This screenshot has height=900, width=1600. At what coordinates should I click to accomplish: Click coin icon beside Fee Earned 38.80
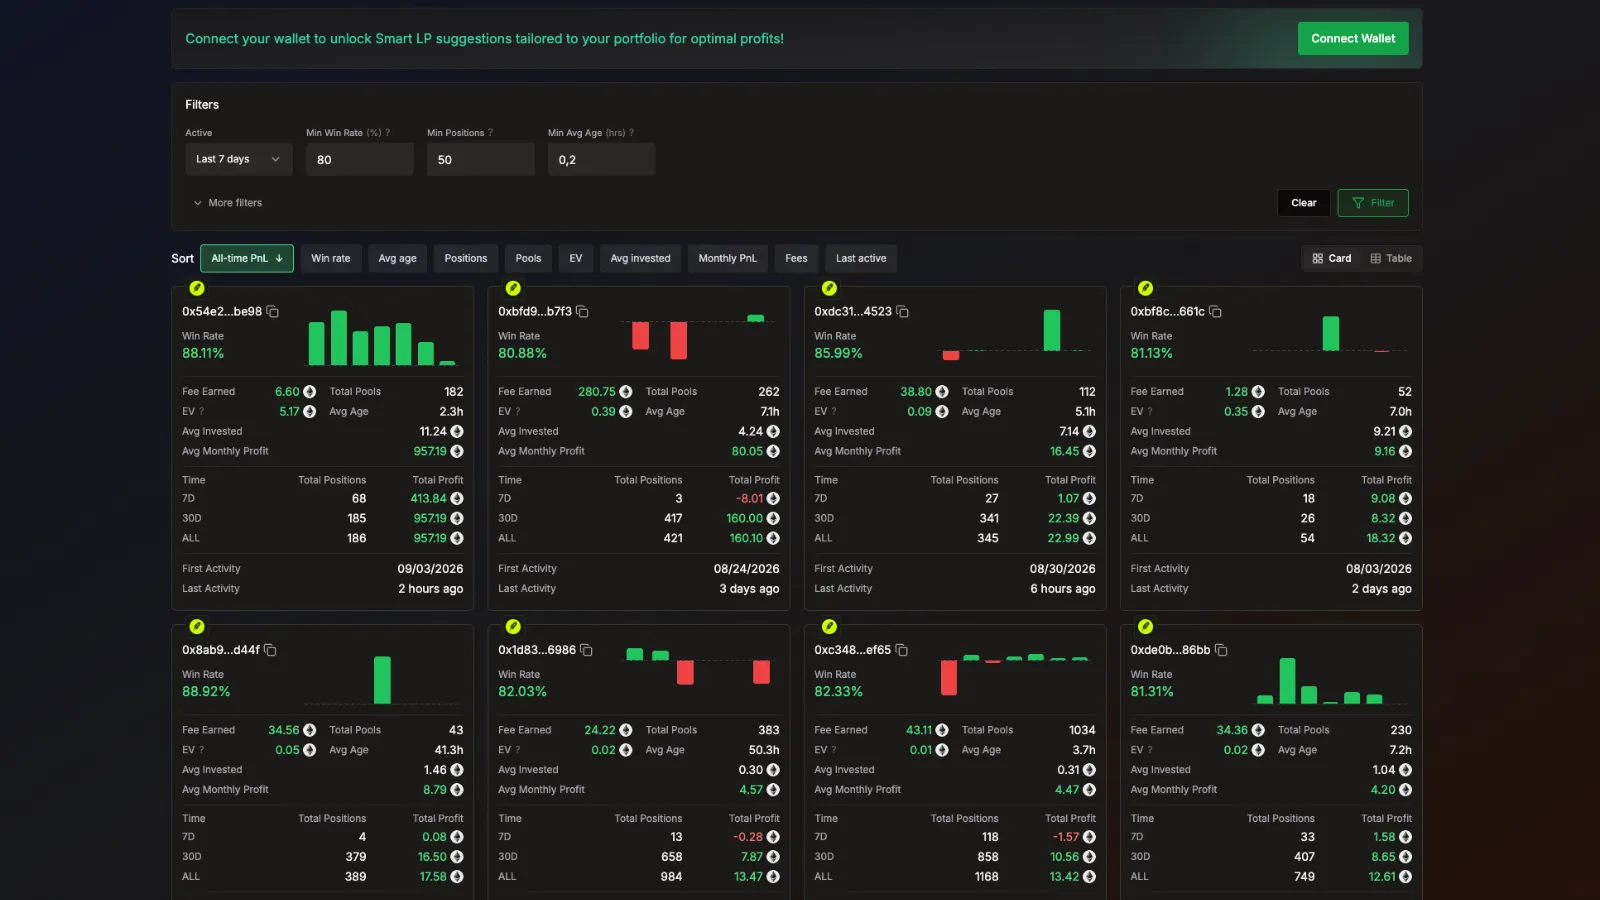(x=941, y=392)
